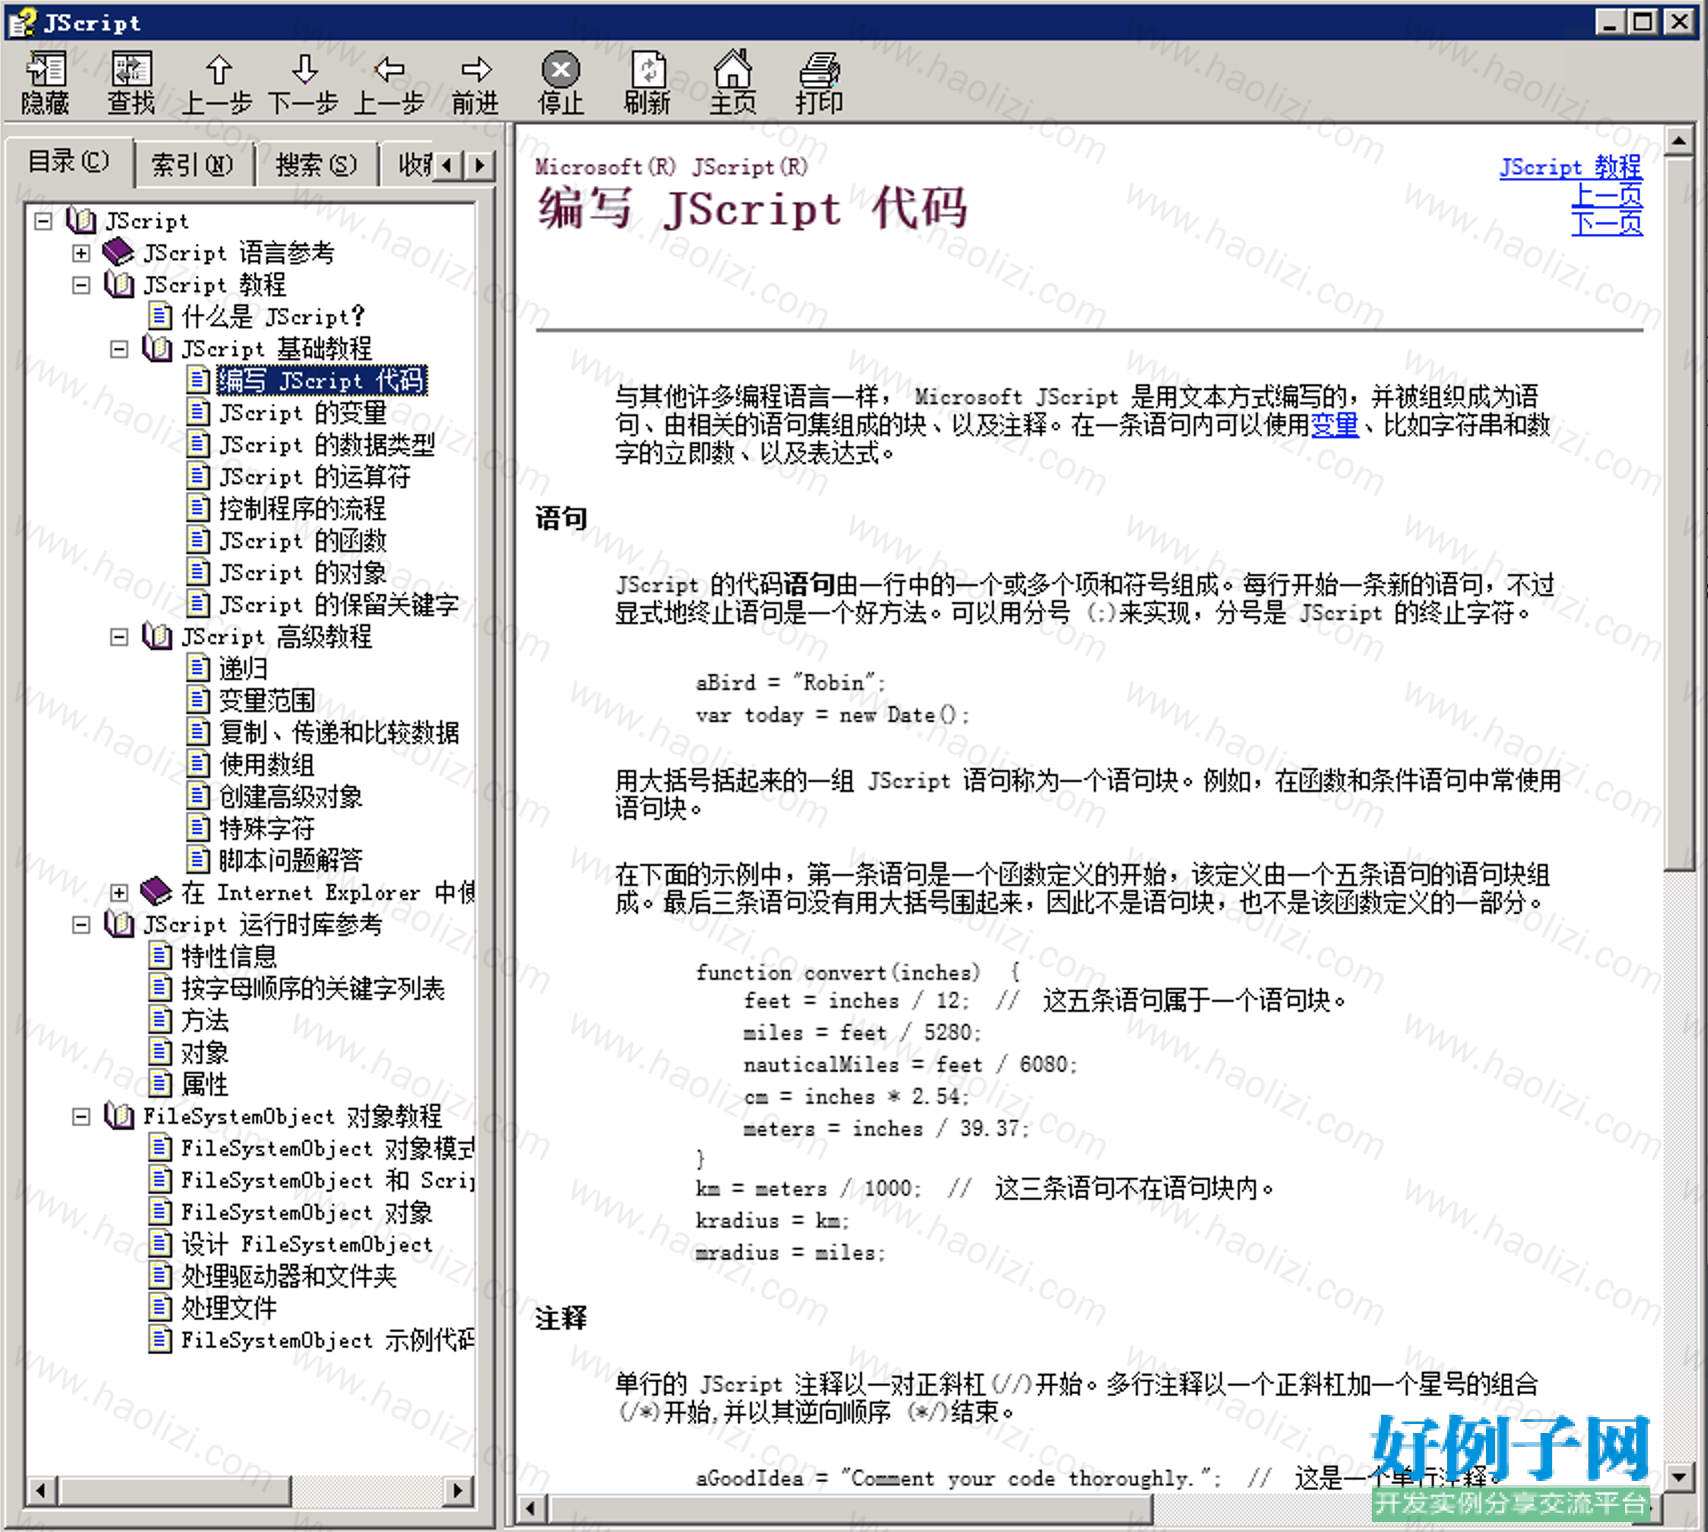Open the 复制、传递和比较数据 topic

[339, 732]
